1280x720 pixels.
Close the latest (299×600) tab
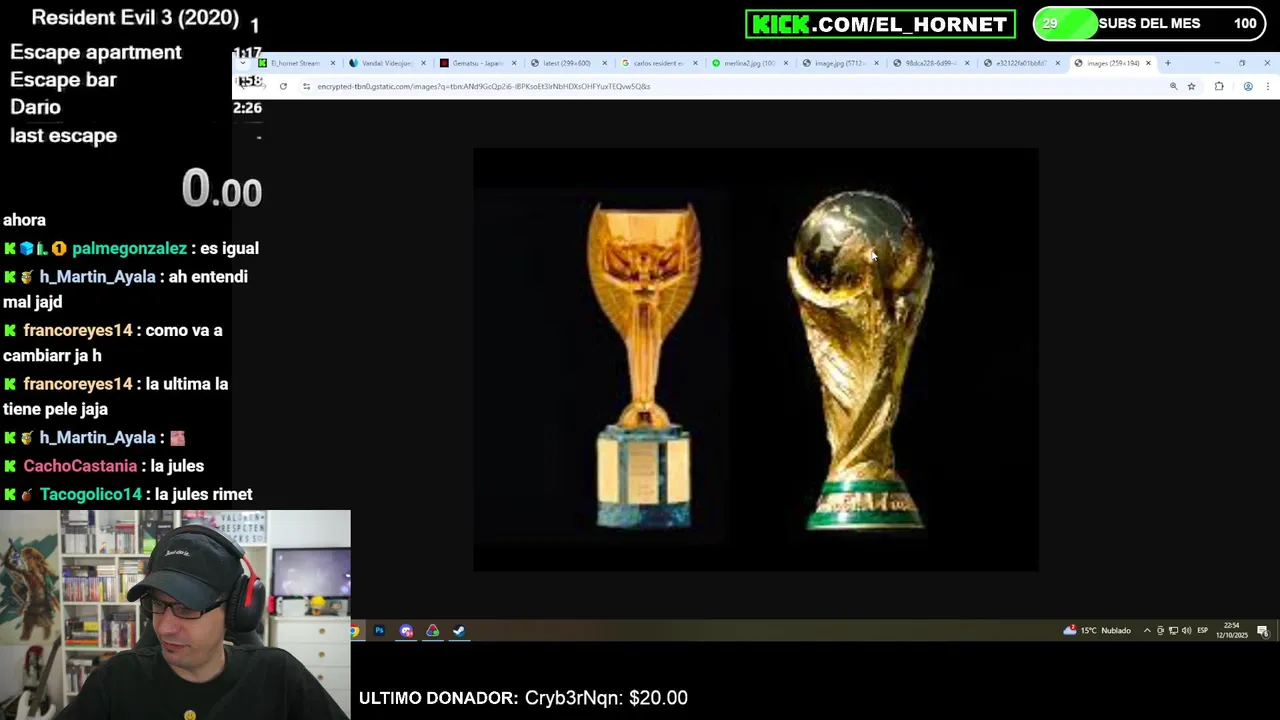[604, 63]
